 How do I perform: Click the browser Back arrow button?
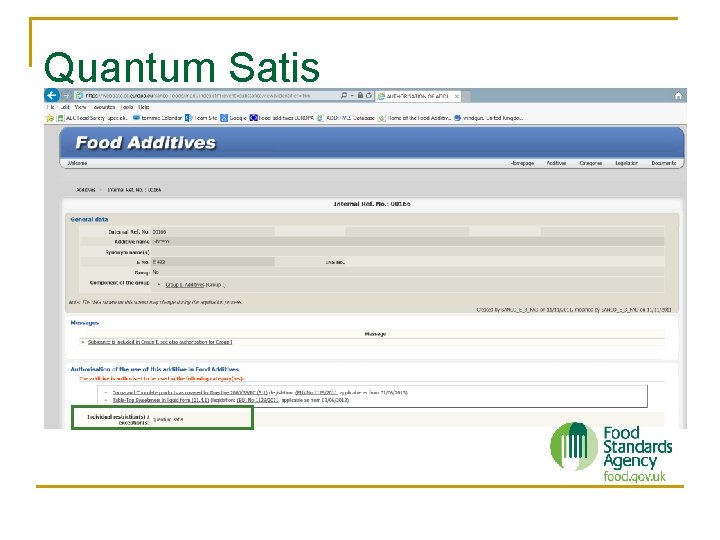[x=51, y=96]
